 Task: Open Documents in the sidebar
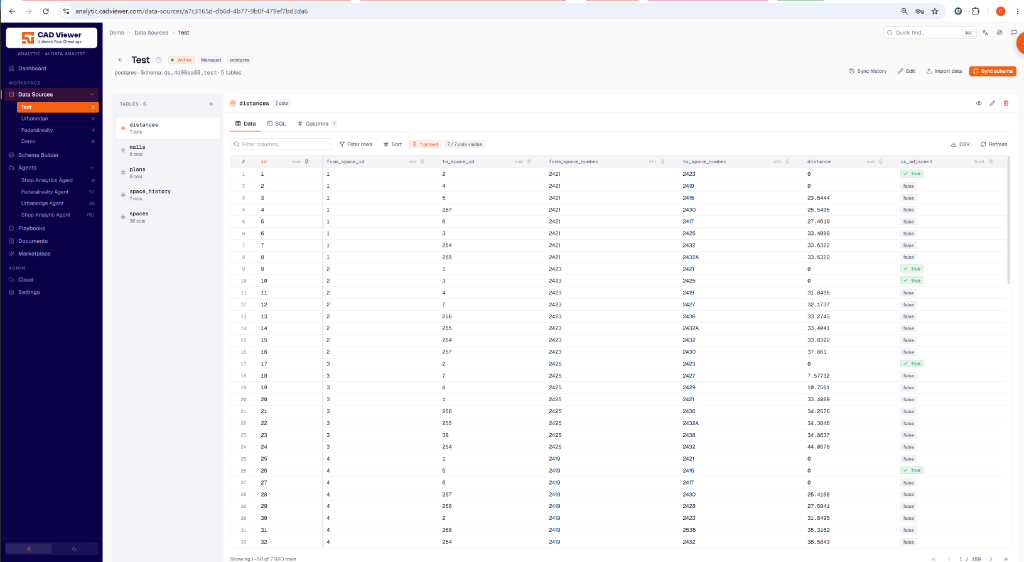point(33,241)
